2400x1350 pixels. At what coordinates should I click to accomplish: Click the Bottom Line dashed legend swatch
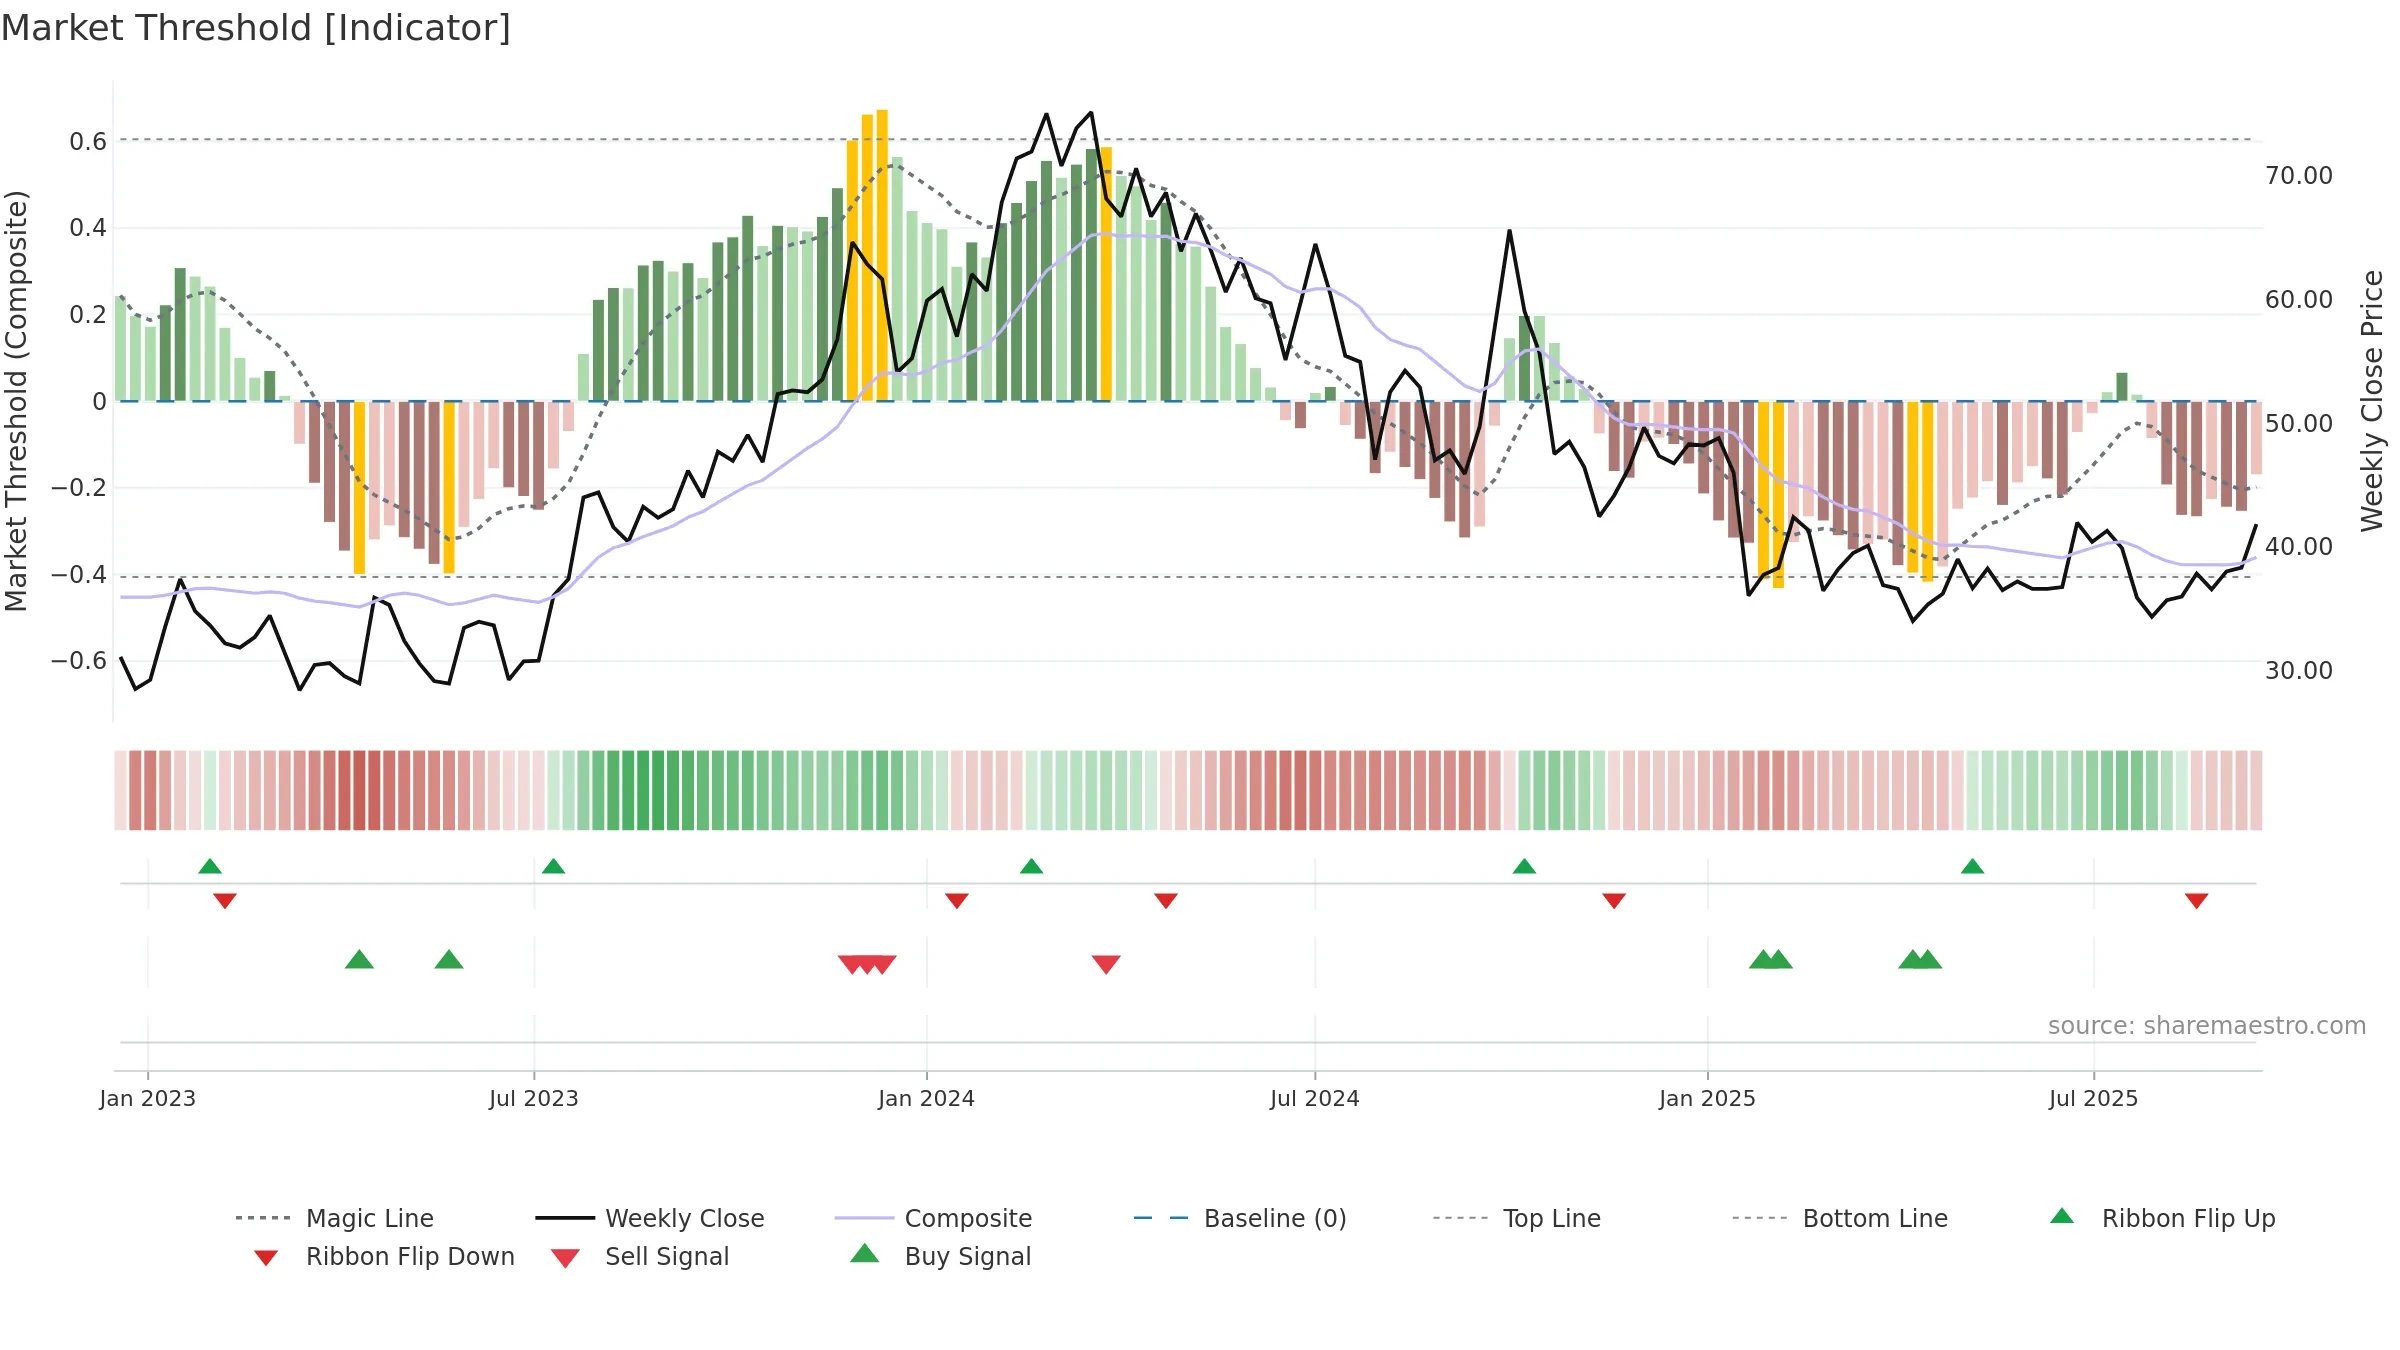coord(1760,1218)
